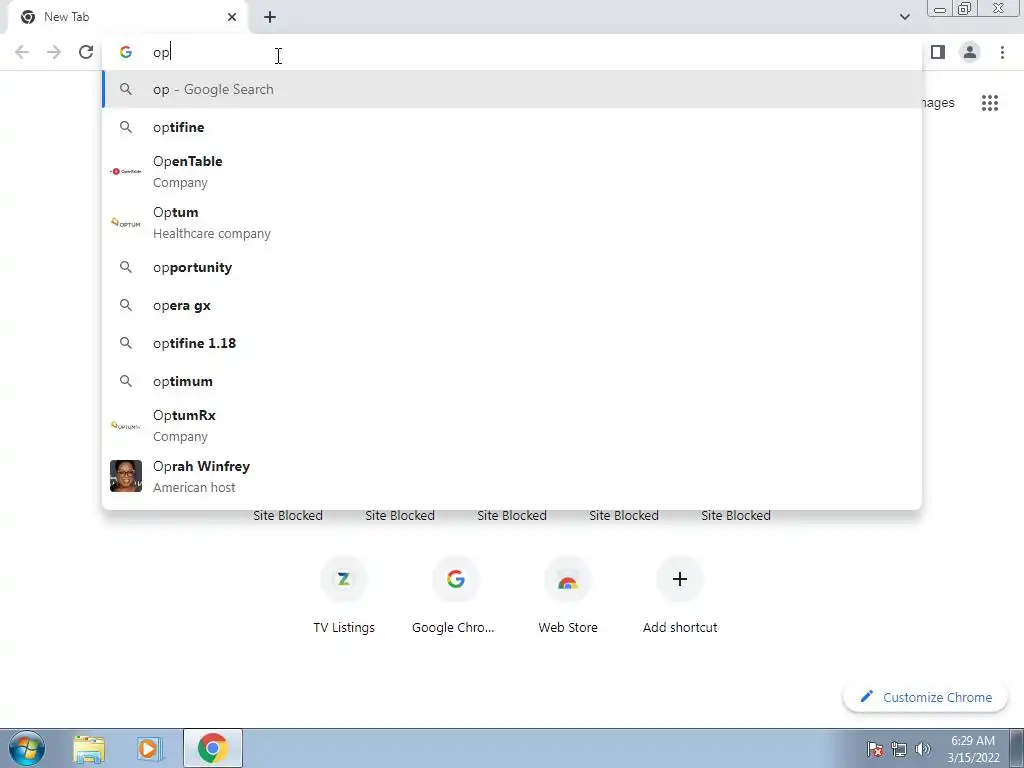Choose the opportunity suggestion
Screen dimensions: 1024x768
(512, 268)
